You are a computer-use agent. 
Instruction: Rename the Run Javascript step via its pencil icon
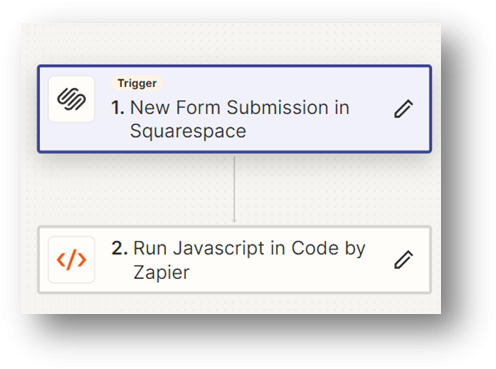(x=404, y=260)
